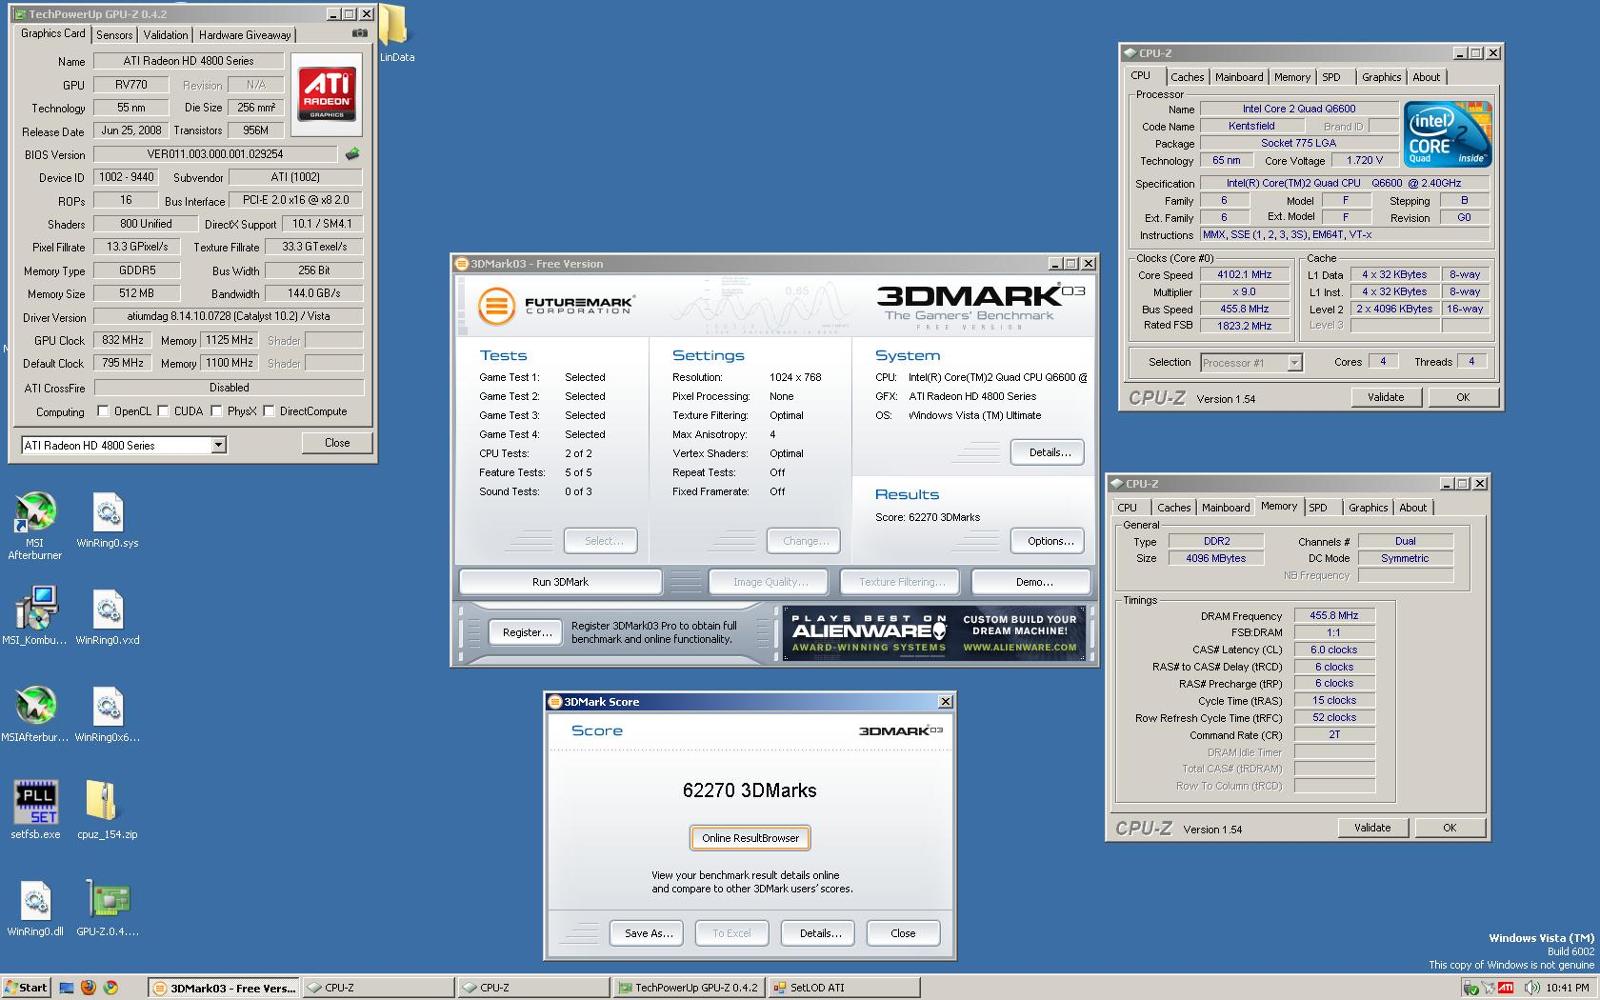Open the ATI Radeon HD 4800 Series dropdown
The image size is (1600, 1000).
pos(218,445)
